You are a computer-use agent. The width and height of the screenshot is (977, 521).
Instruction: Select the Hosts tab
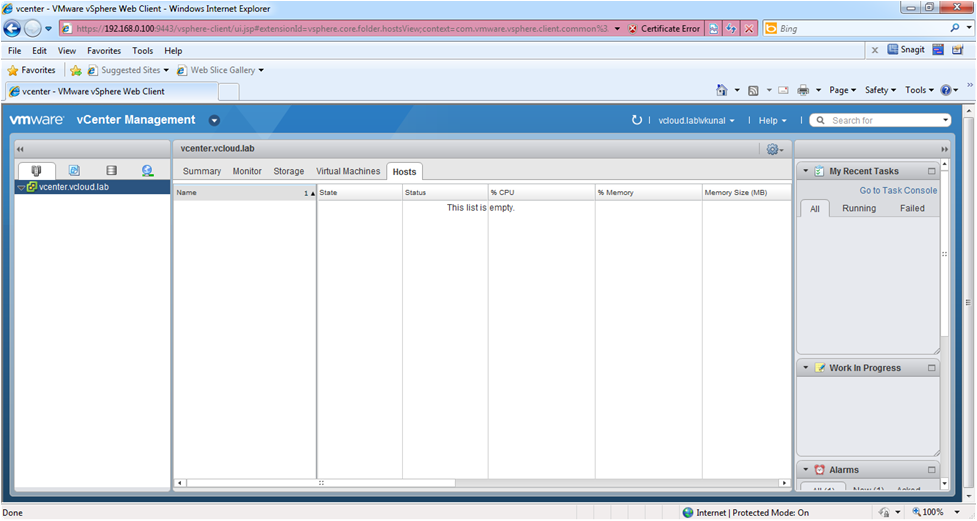pos(404,171)
